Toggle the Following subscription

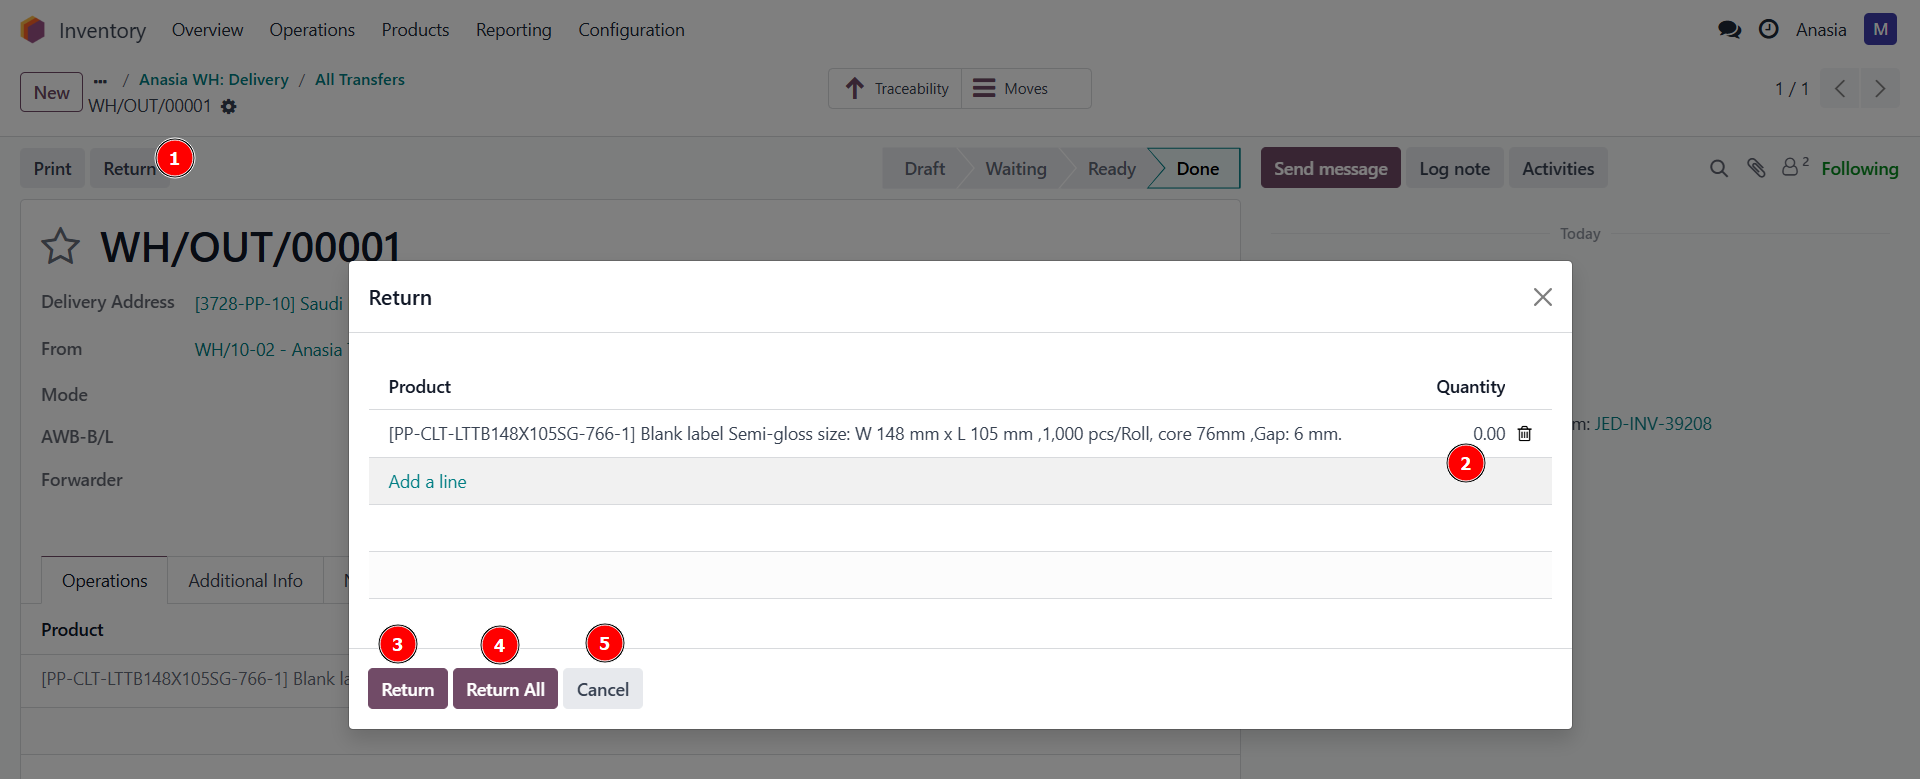[x=1859, y=169]
